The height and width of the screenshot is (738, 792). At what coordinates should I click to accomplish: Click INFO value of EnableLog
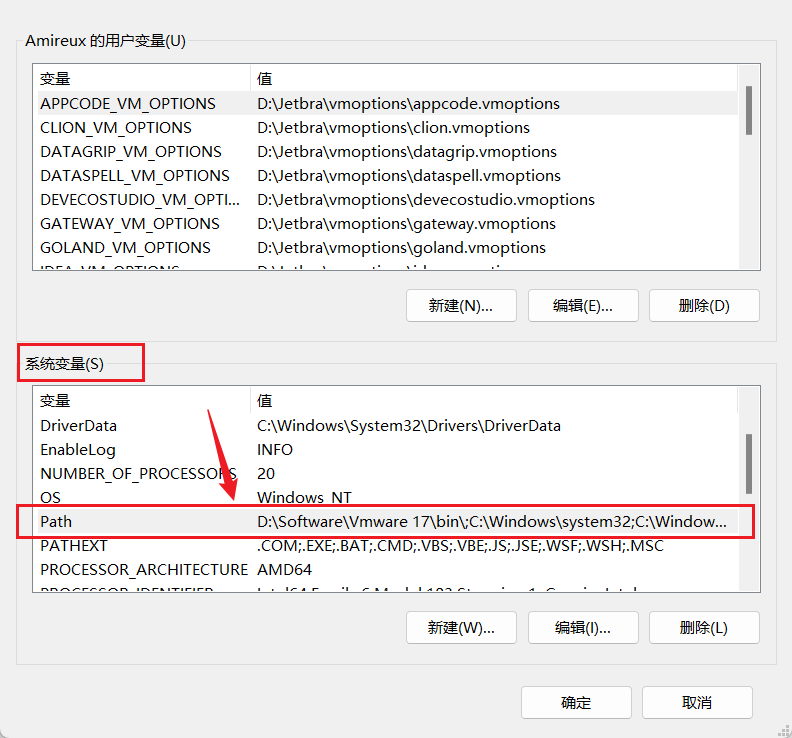coord(275,450)
